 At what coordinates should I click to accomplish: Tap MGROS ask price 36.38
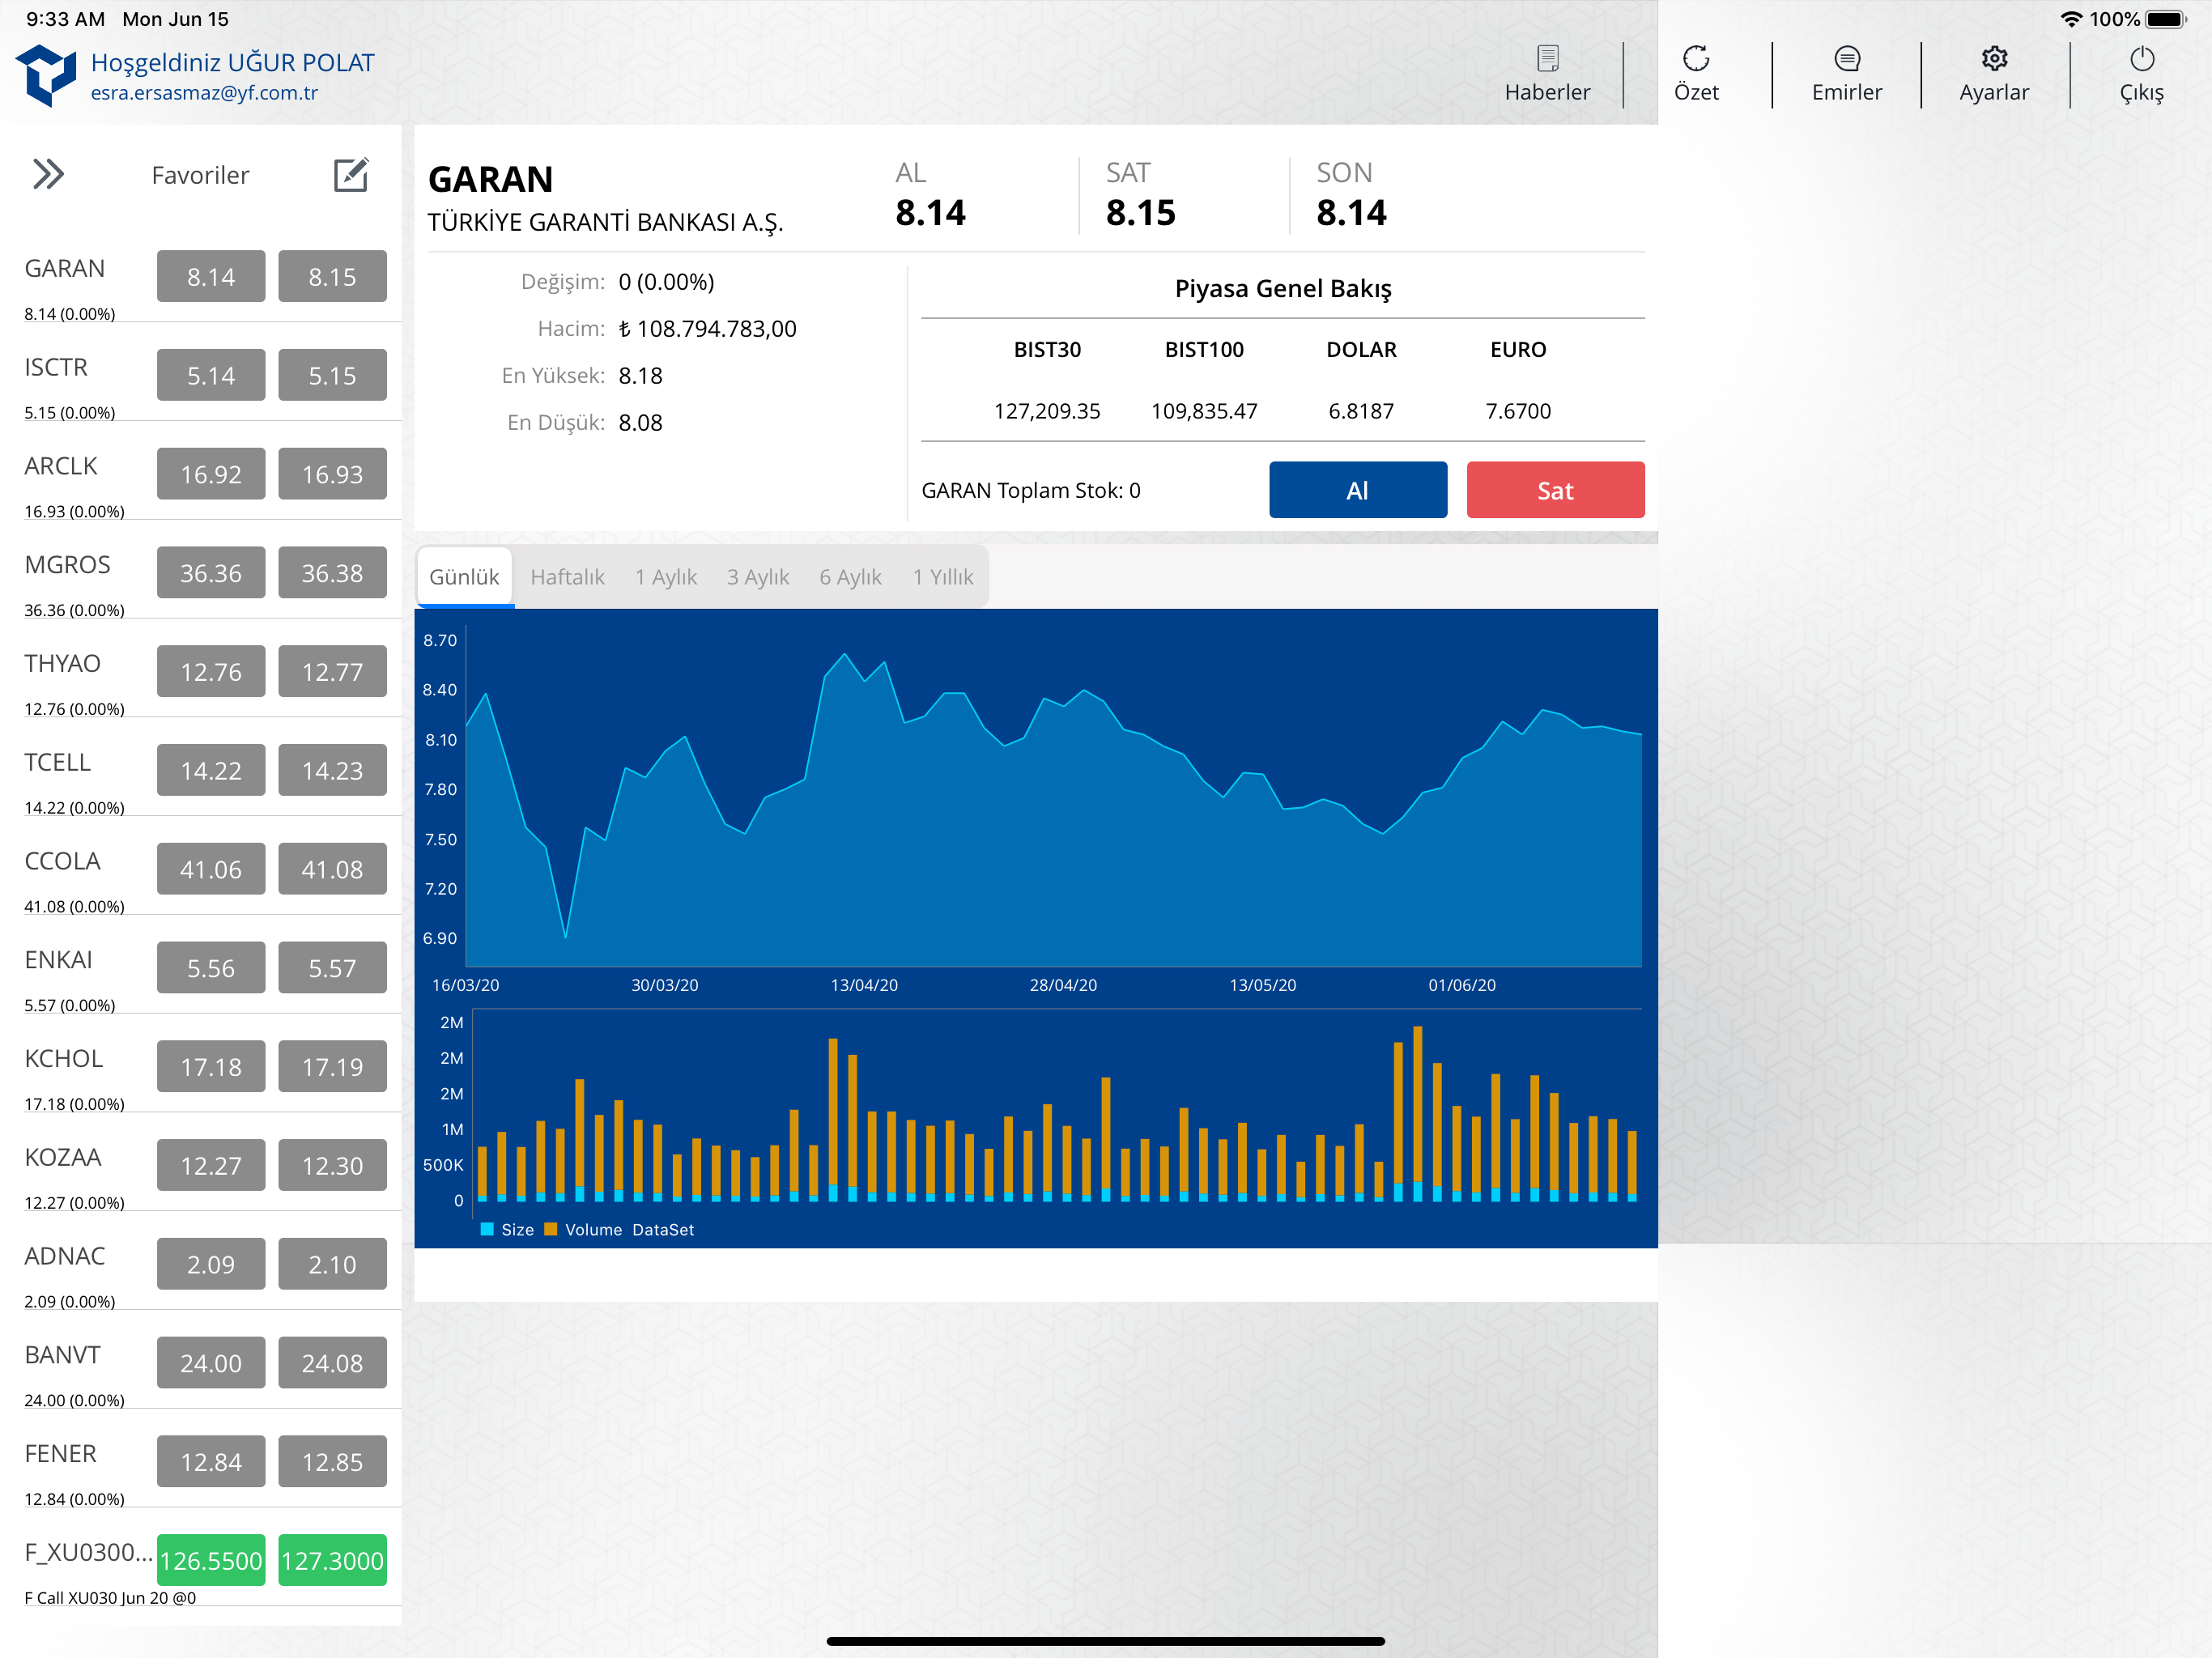332,573
